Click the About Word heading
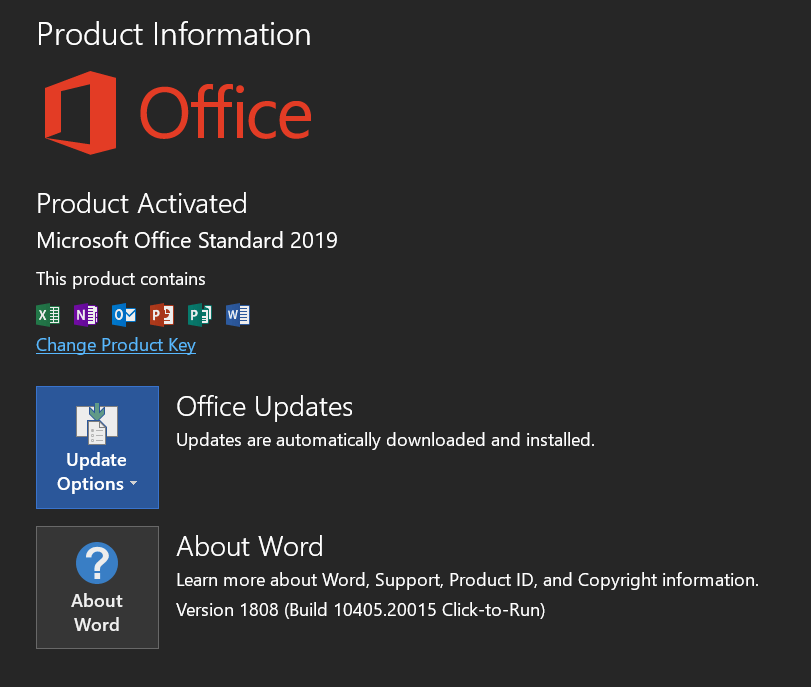The image size is (811, 687). pyautogui.click(x=250, y=547)
